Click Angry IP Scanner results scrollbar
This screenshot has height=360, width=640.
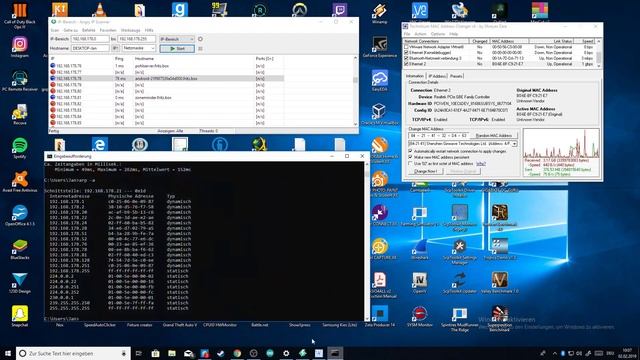(x=355, y=91)
